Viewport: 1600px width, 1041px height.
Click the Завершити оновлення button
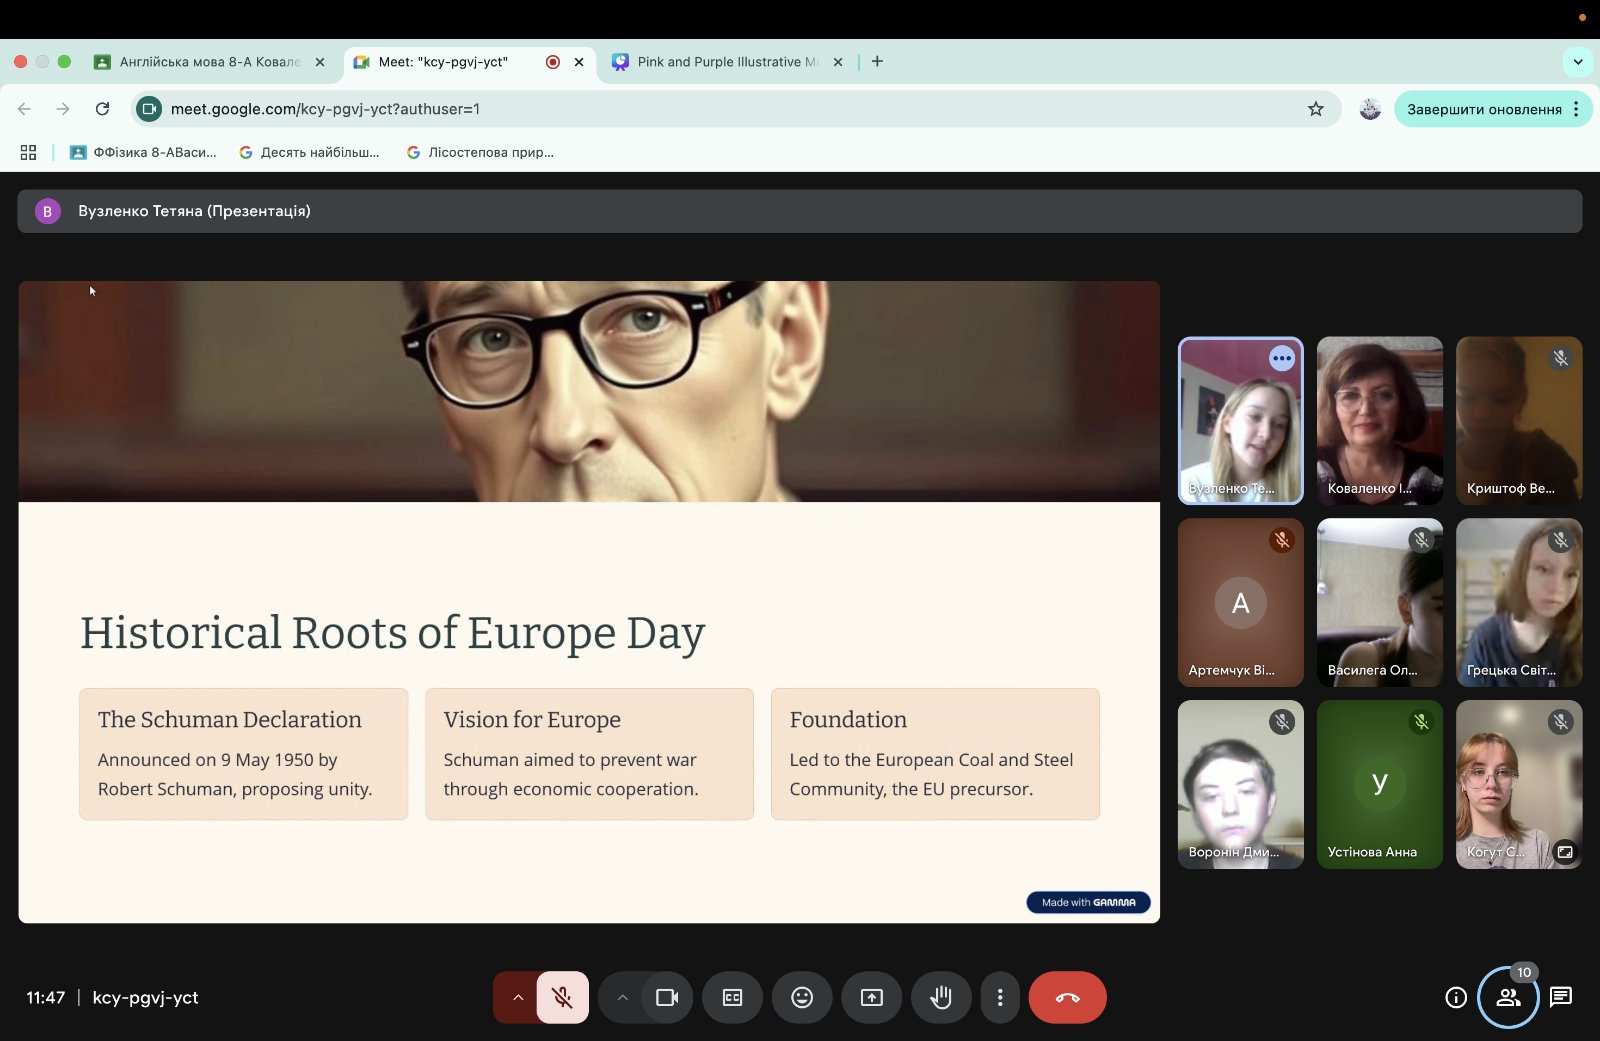click(1483, 109)
